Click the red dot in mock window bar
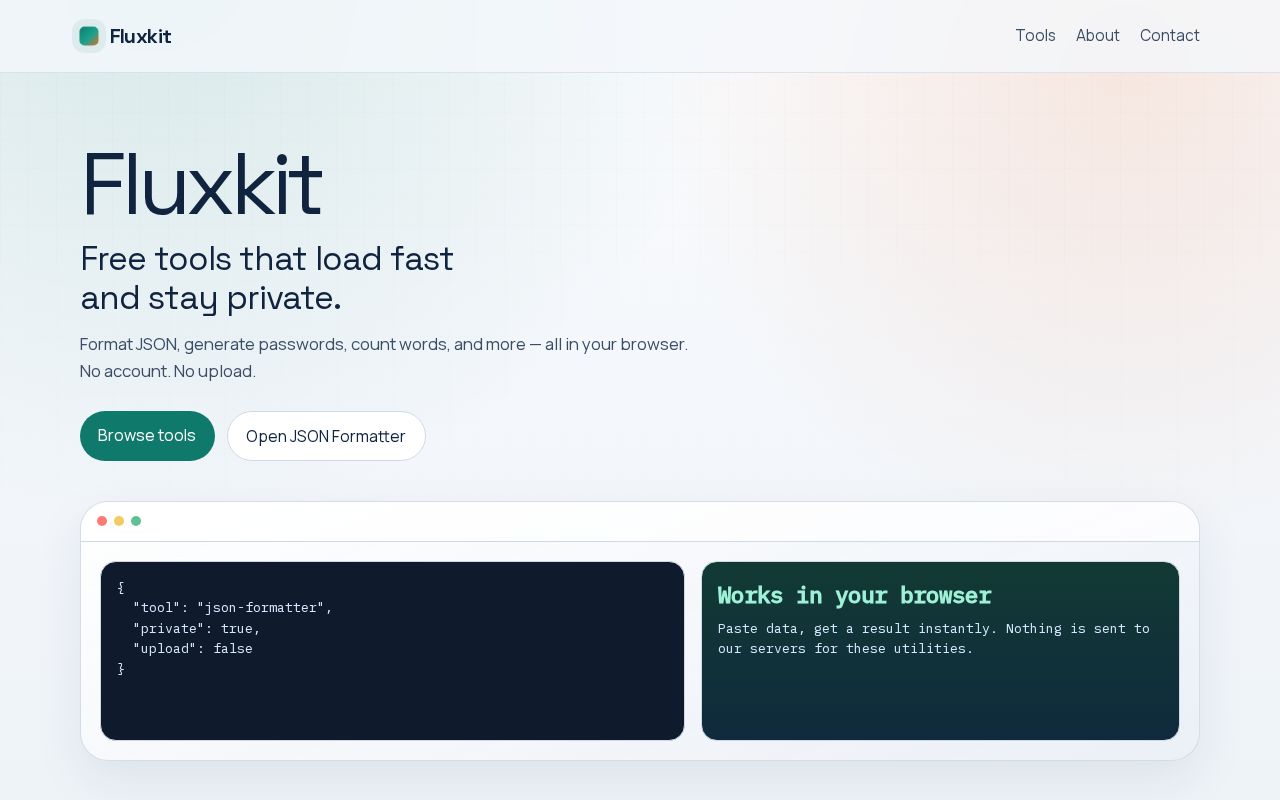The image size is (1280, 800). click(102, 521)
